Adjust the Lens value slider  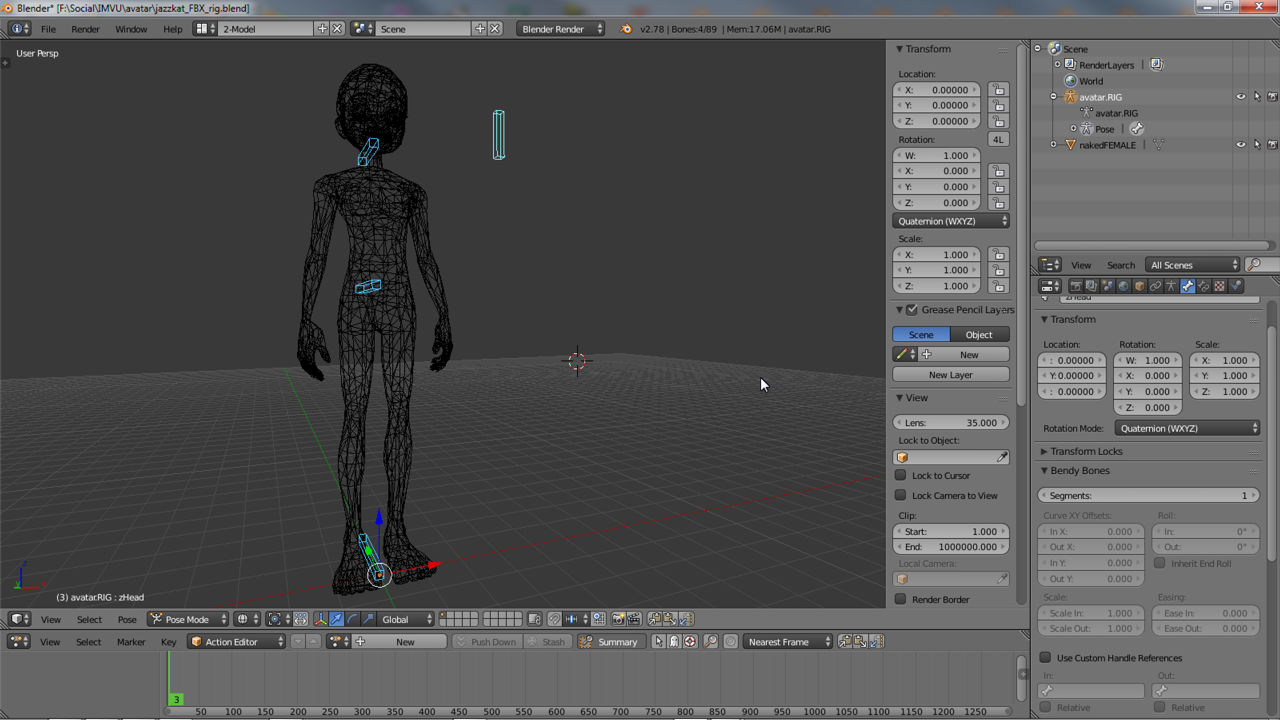pyautogui.click(x=950, y=422)
